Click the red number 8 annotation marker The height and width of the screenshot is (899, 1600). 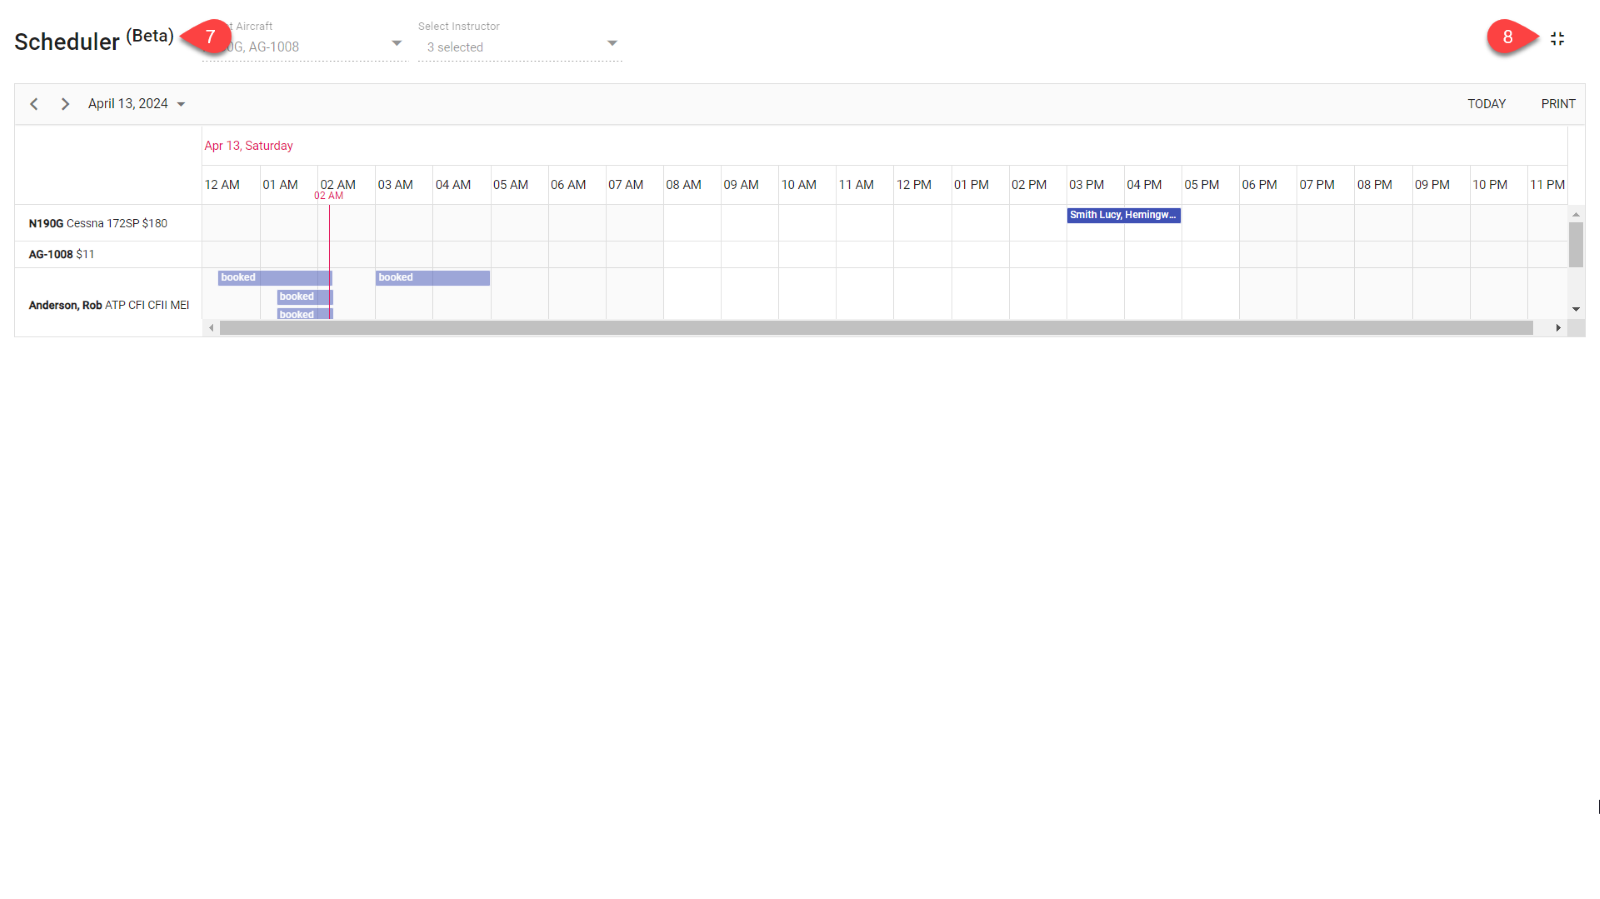click(1507, 37)
